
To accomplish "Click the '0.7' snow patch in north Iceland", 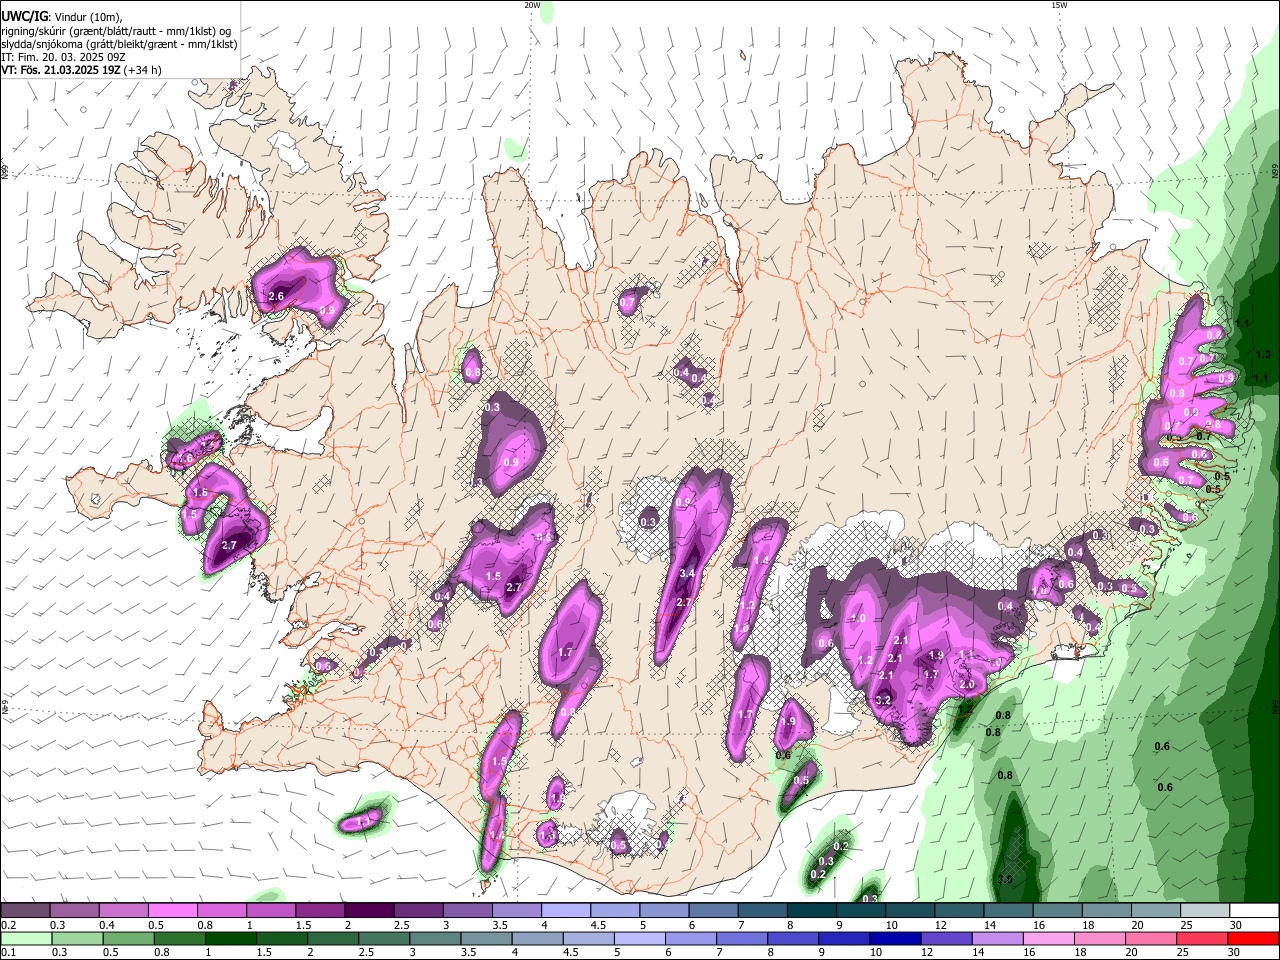I will 631,299.
